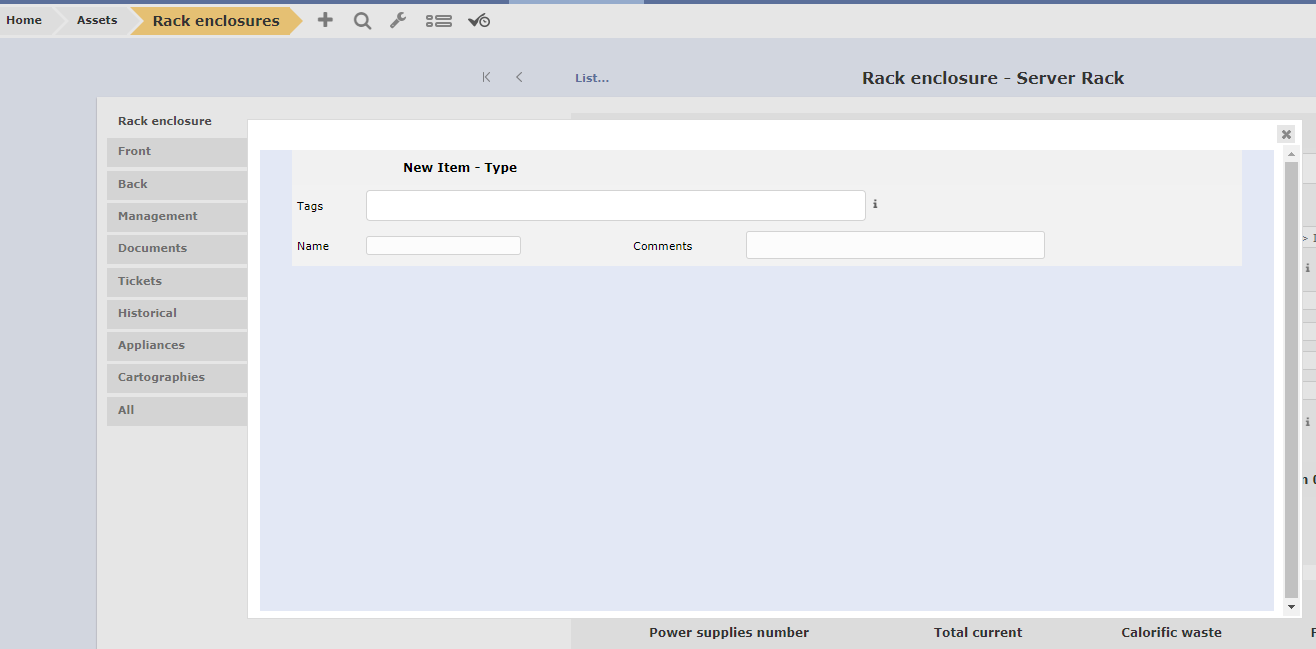Viewport: 1316px width, 649px height.
Task: Click 'Total current' column header
Action: pos(978,633)
